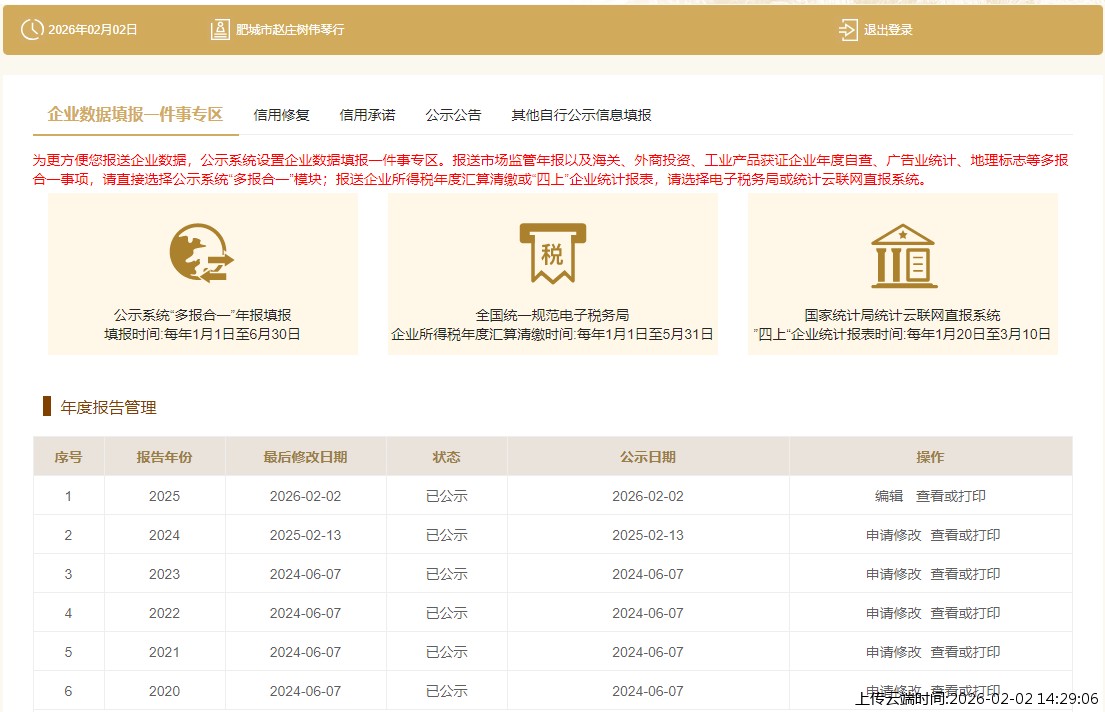Click the 国家统计局统计云联网直报系统 card text
The image size is (1105, 712).
[902, 315]
